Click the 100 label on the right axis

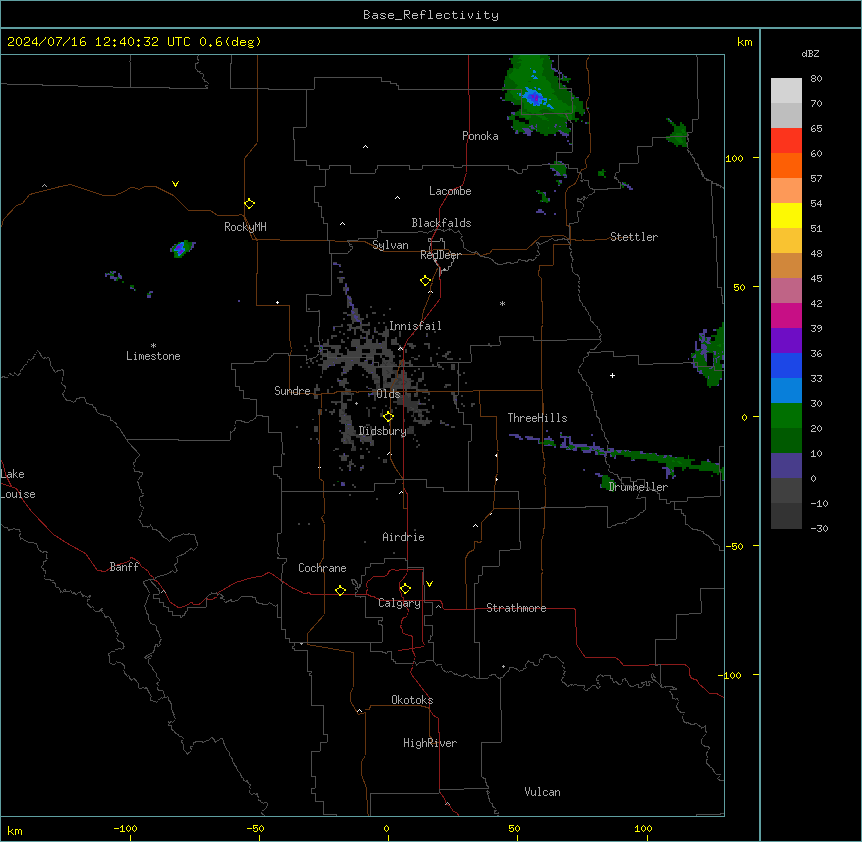click(x=734, y=158)
